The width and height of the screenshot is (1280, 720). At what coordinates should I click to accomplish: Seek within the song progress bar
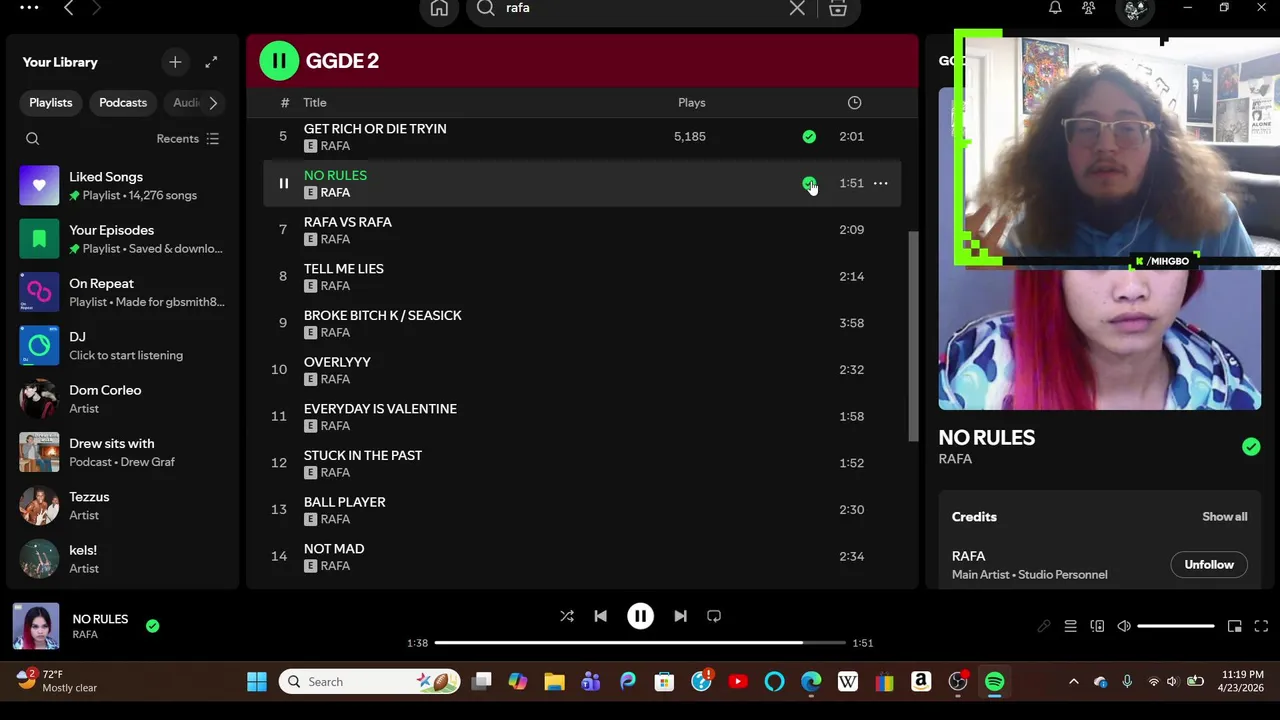640,643
